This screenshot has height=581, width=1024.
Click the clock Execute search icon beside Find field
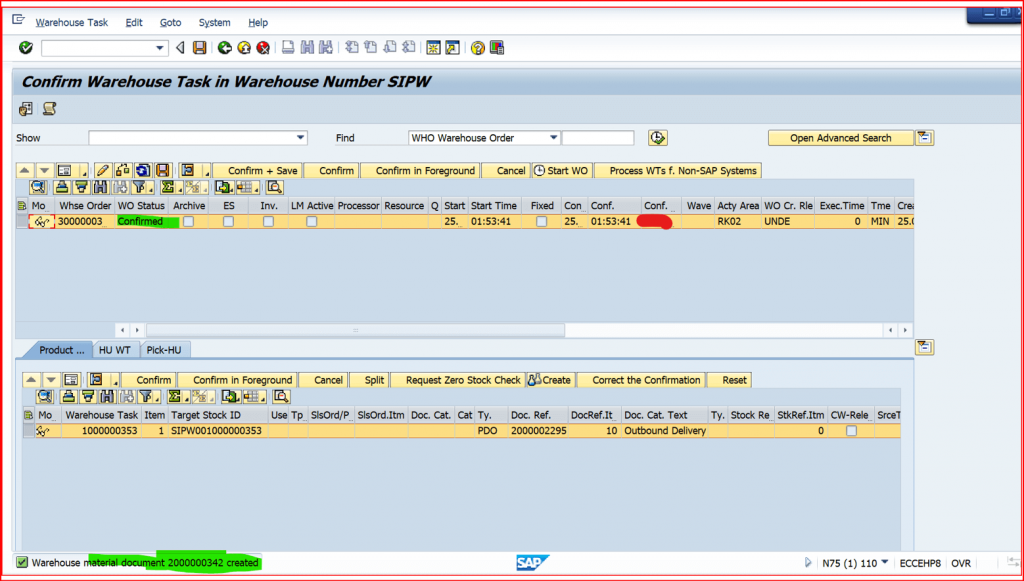(658, 138)
